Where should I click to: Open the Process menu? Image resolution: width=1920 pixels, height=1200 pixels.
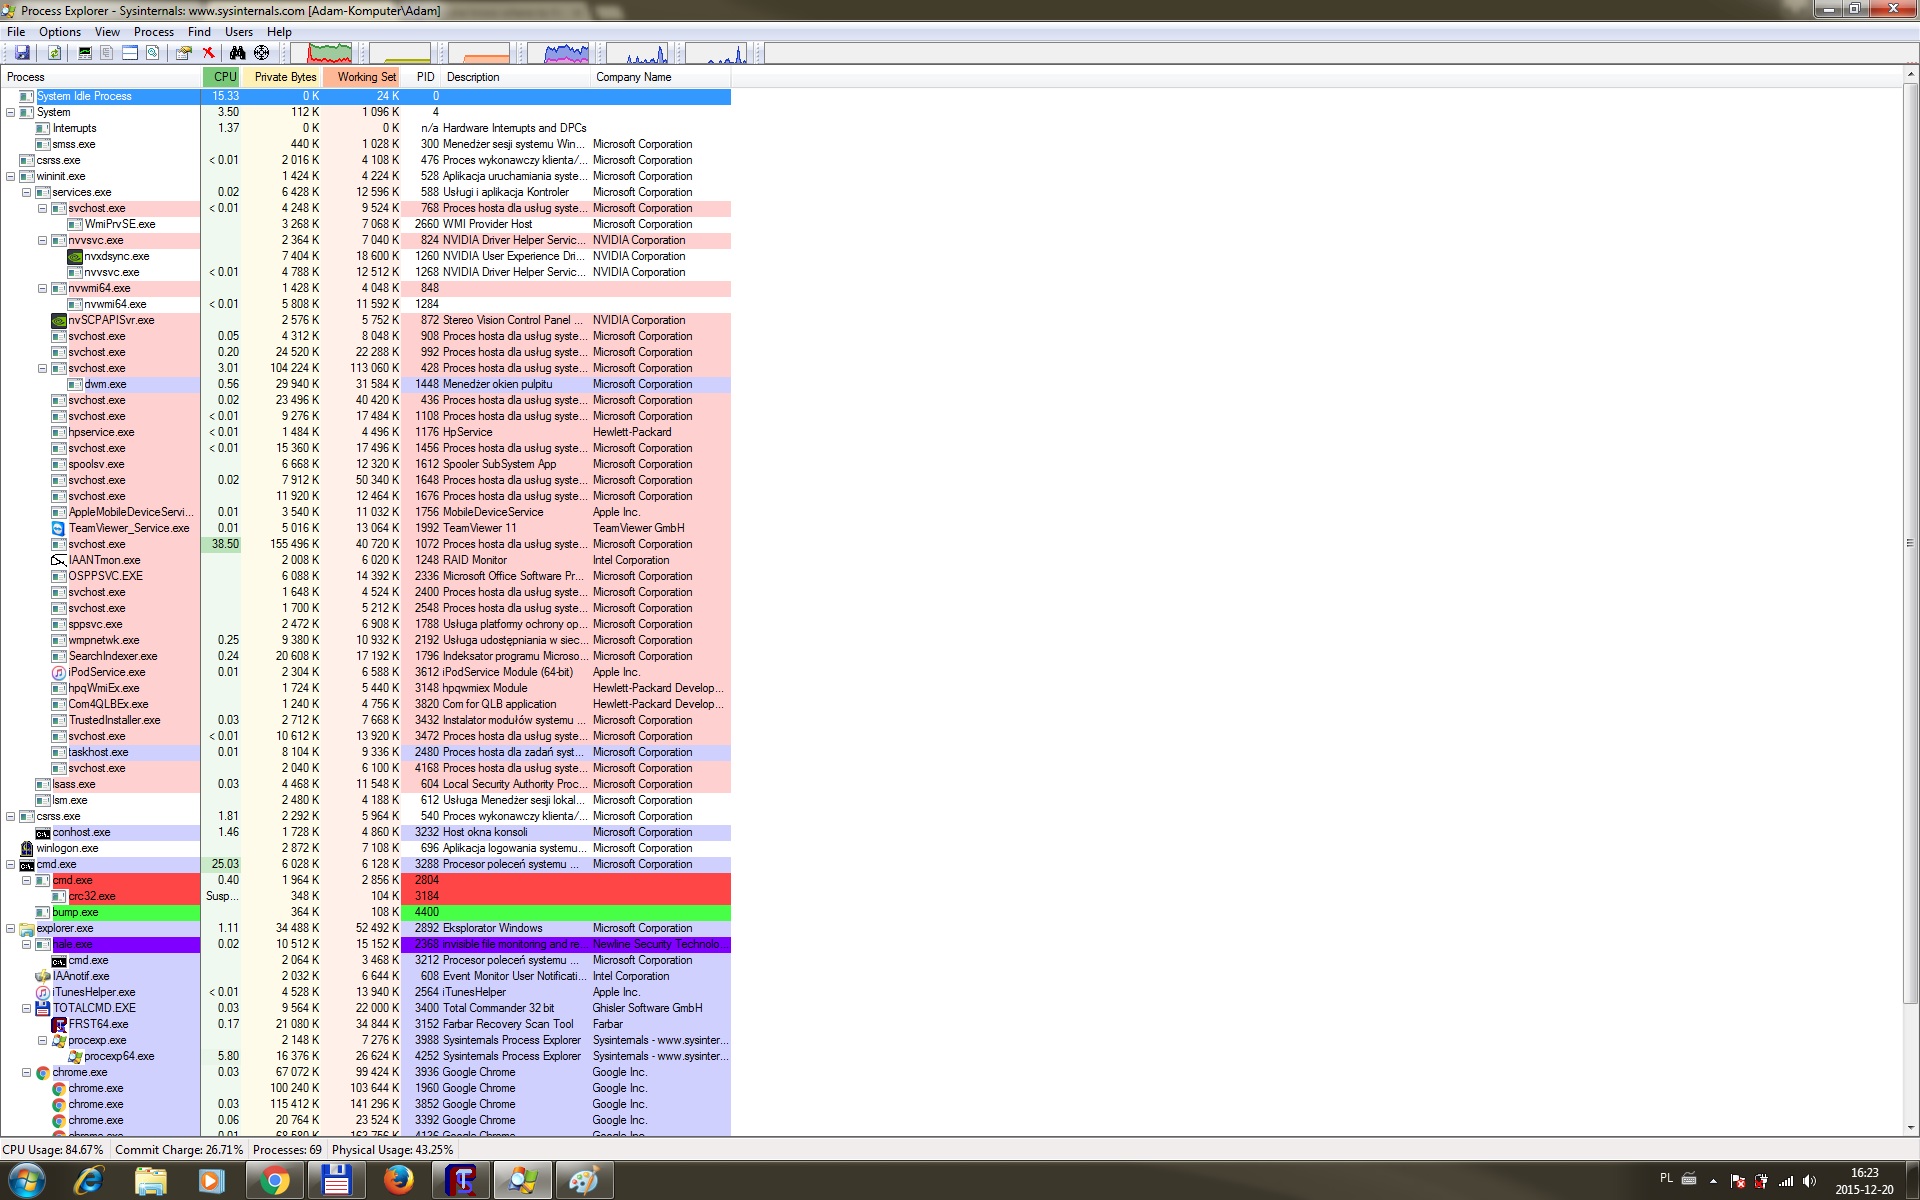point(154,32)
